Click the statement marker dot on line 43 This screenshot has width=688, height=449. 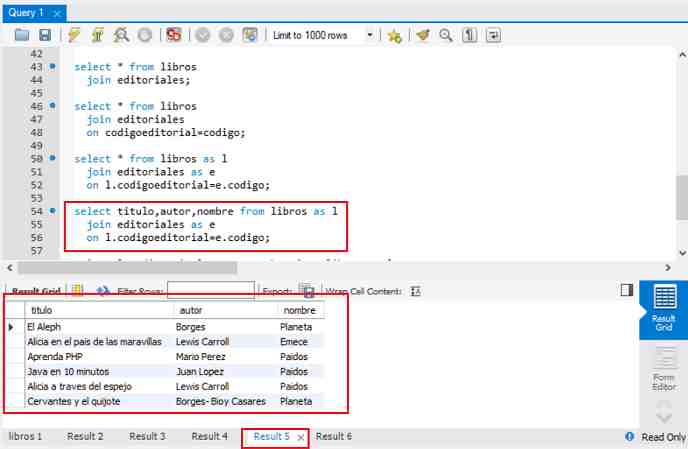pyautogui.click(x=52, y=66)
